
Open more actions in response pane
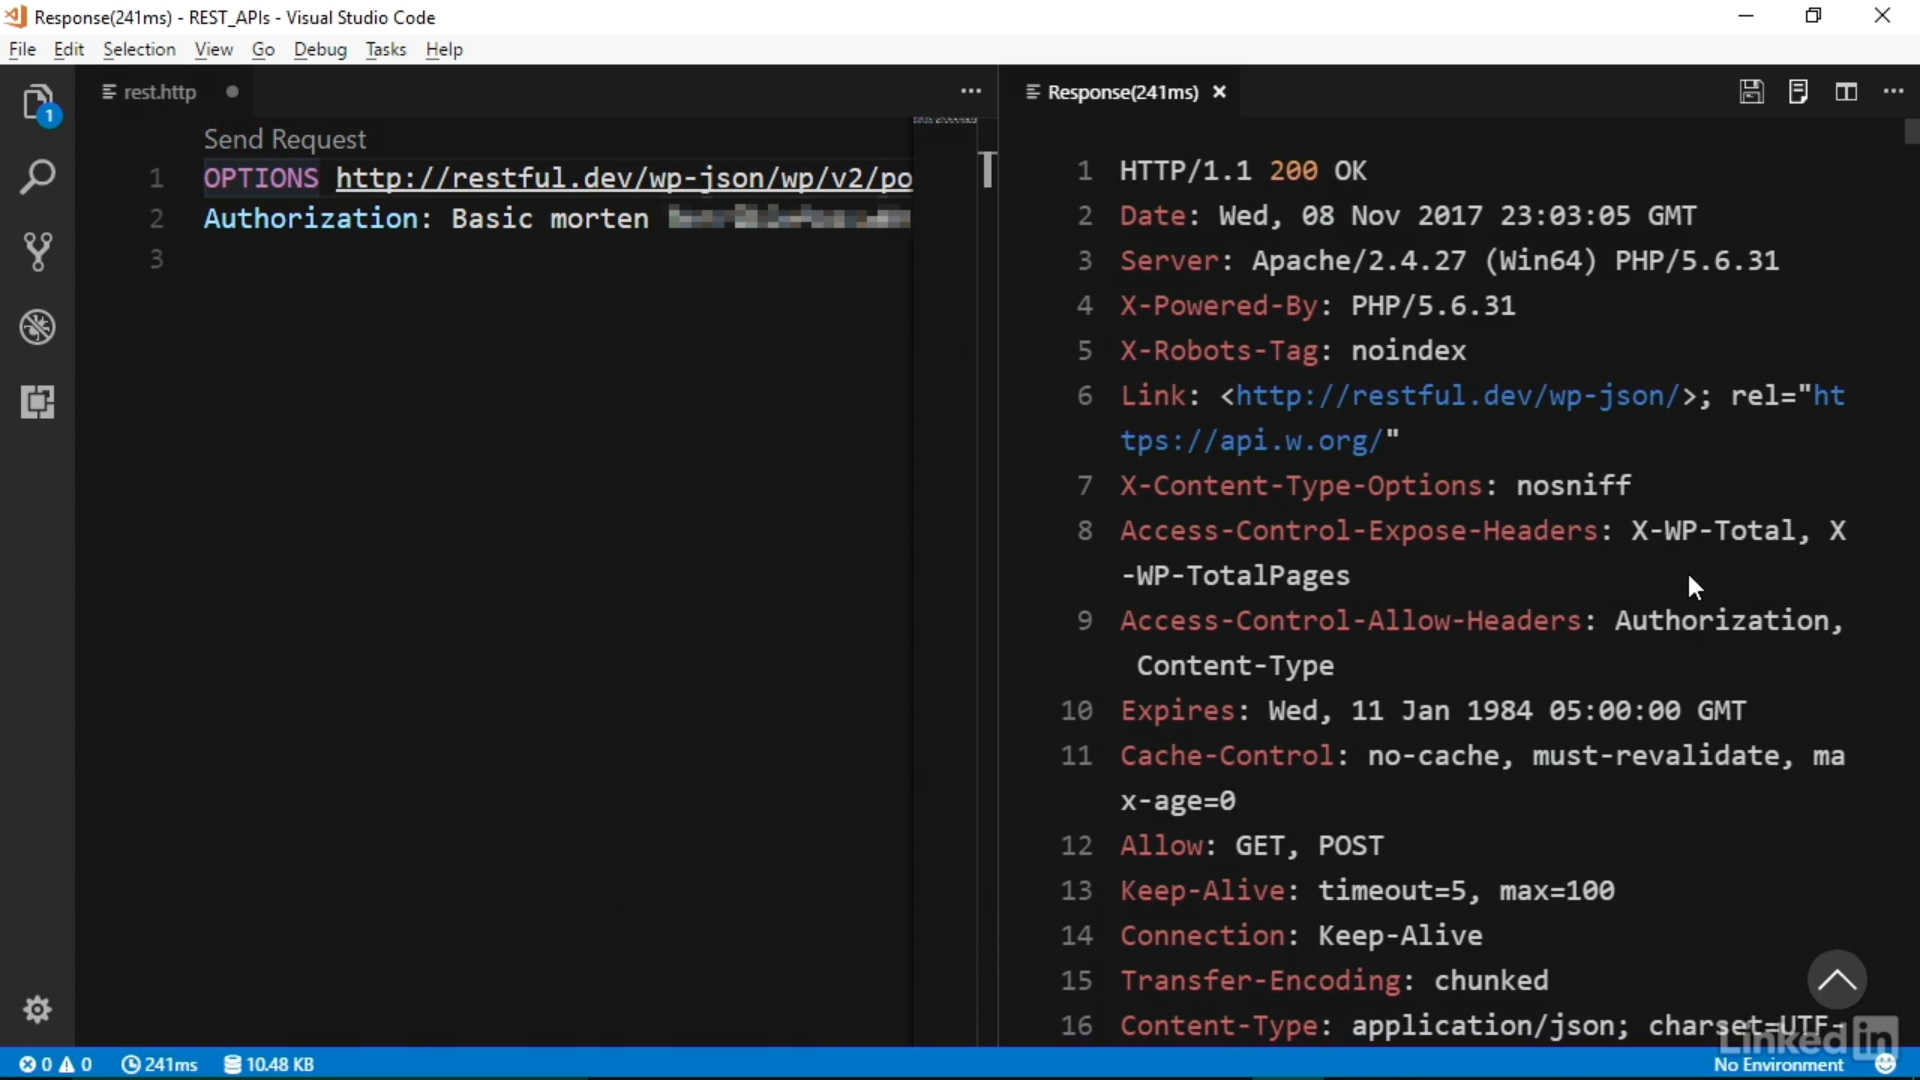coord(1893,92)
